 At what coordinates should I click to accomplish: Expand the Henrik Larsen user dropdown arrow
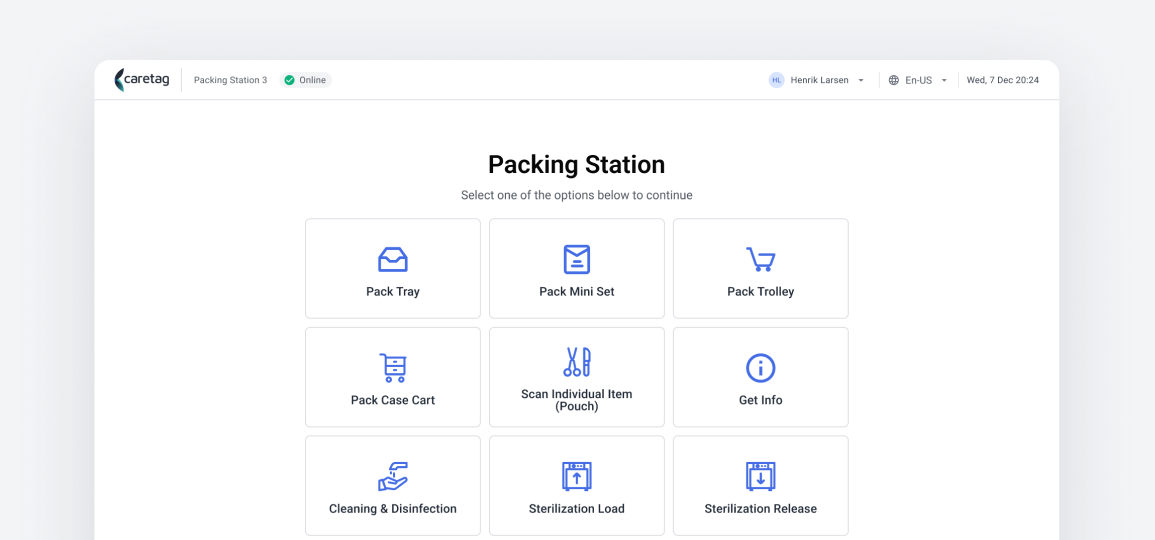[x=861, y=80]
